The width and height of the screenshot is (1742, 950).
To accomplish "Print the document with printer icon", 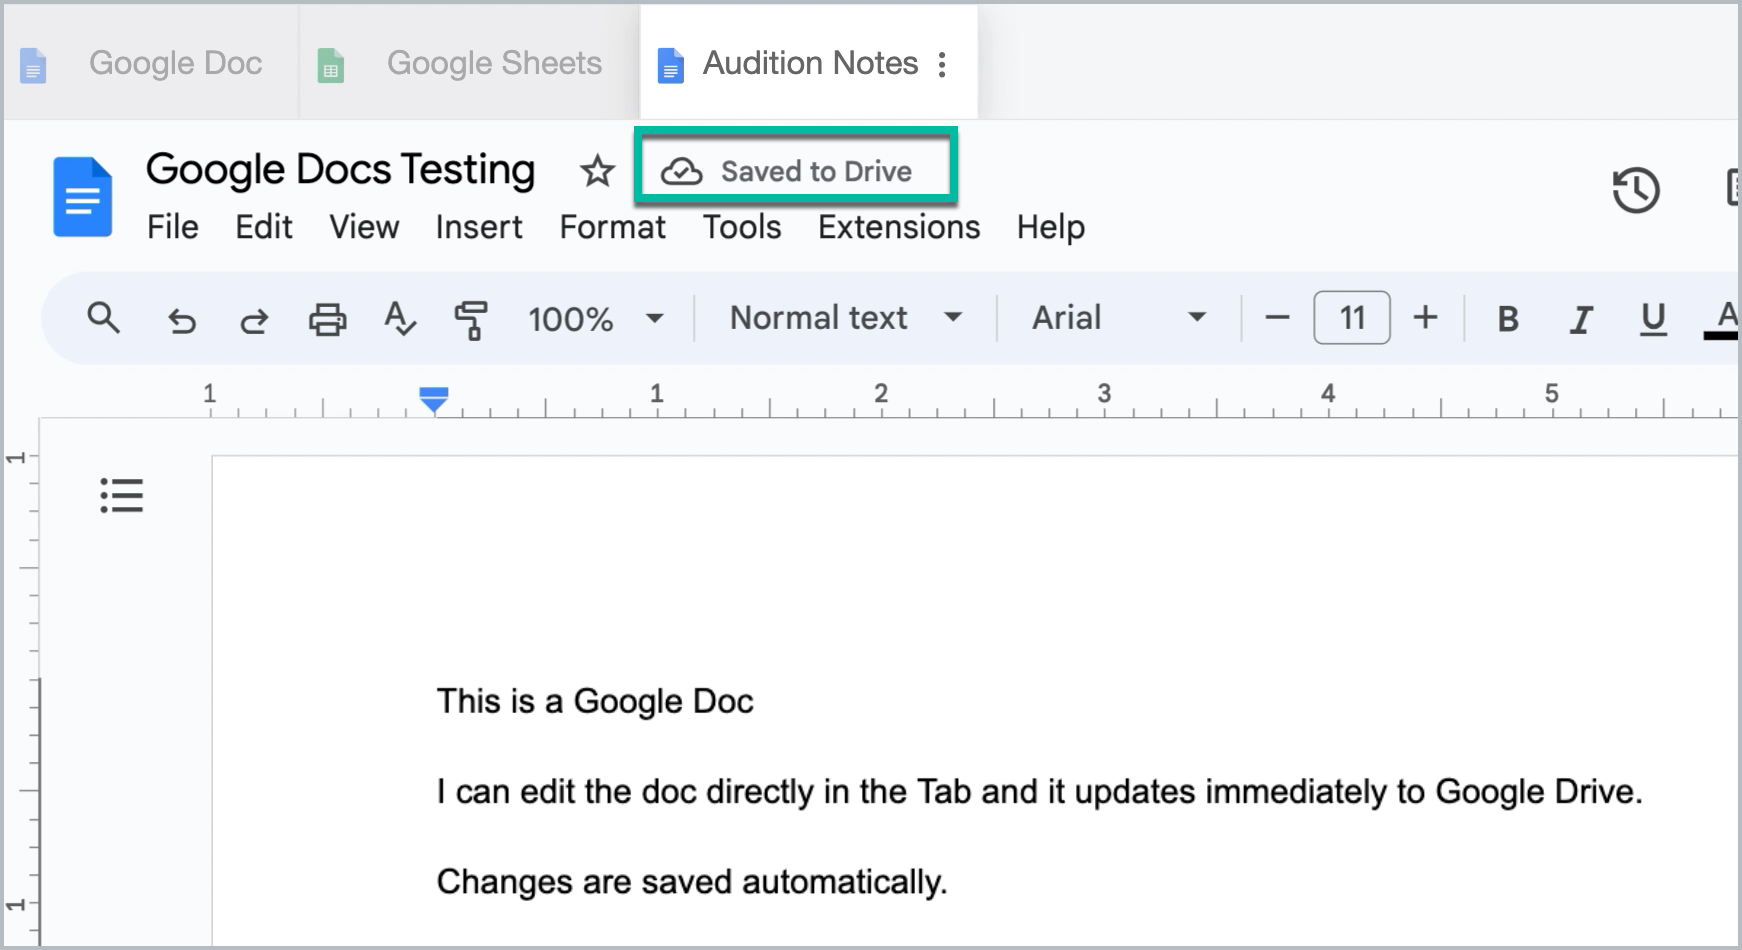I will coord(327,320).
